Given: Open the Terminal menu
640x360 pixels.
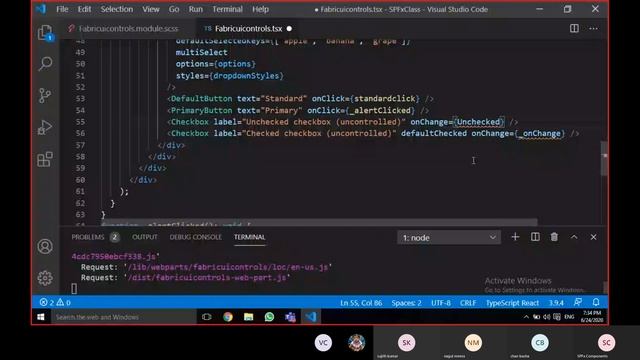Looking at the screenshot, I should (x=227, y=9).
